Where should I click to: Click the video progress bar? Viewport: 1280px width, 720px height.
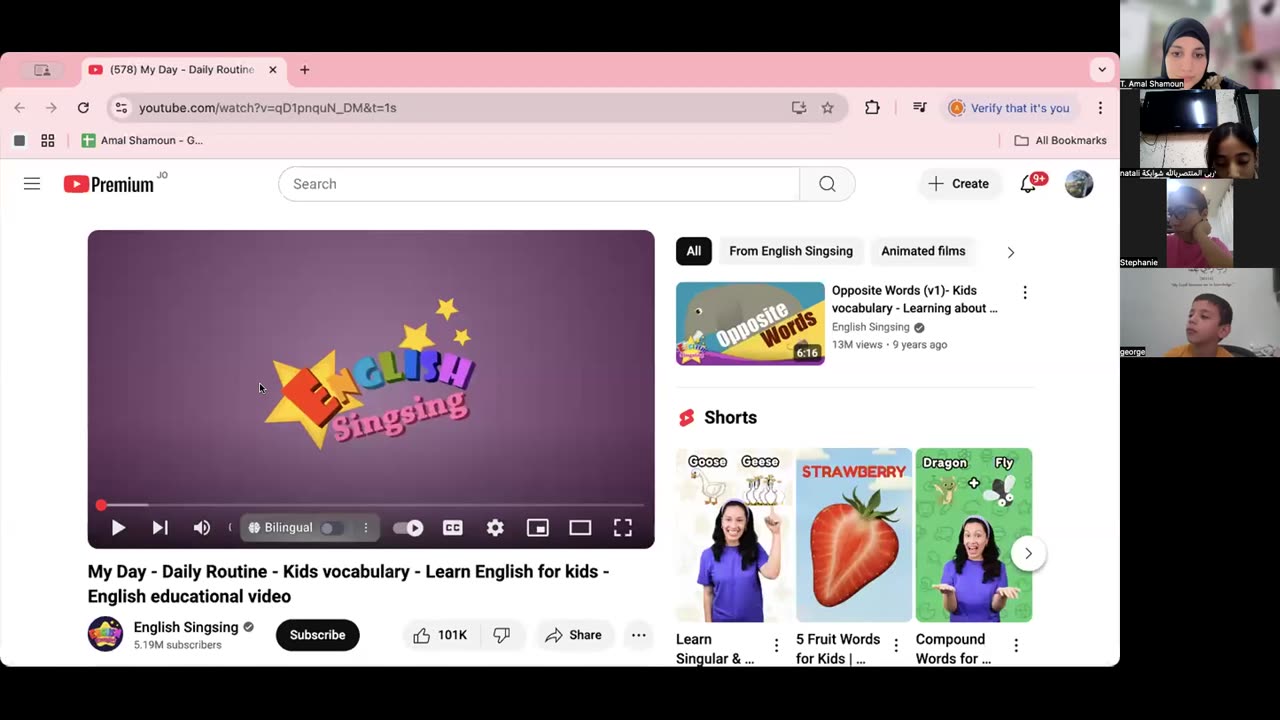(371, 506)
